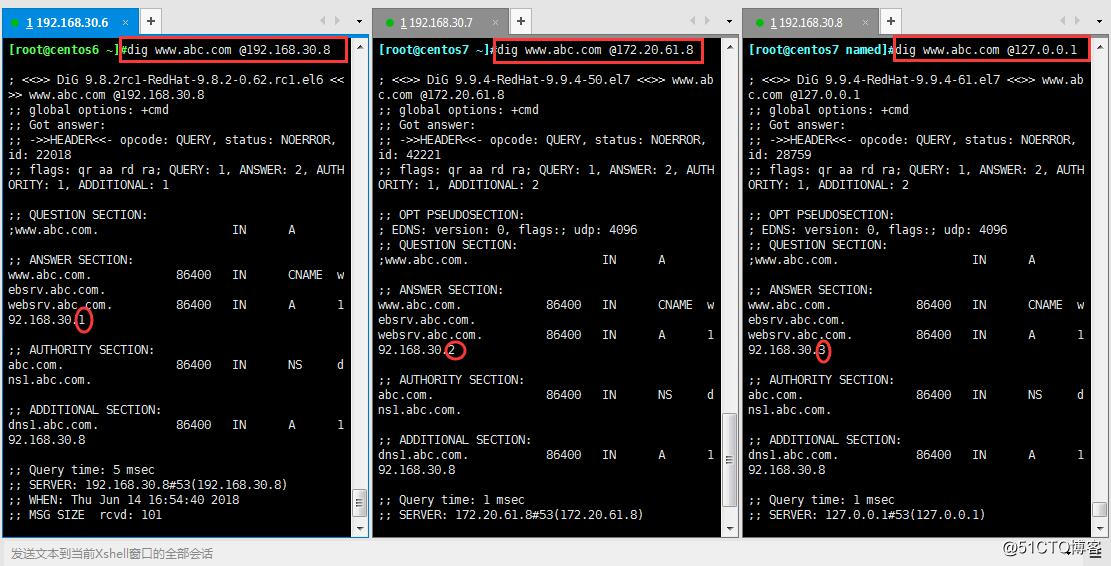
Task: Click 'ADDITIONAL SECTION' heading in right terminal
Action: coord(825,440)
